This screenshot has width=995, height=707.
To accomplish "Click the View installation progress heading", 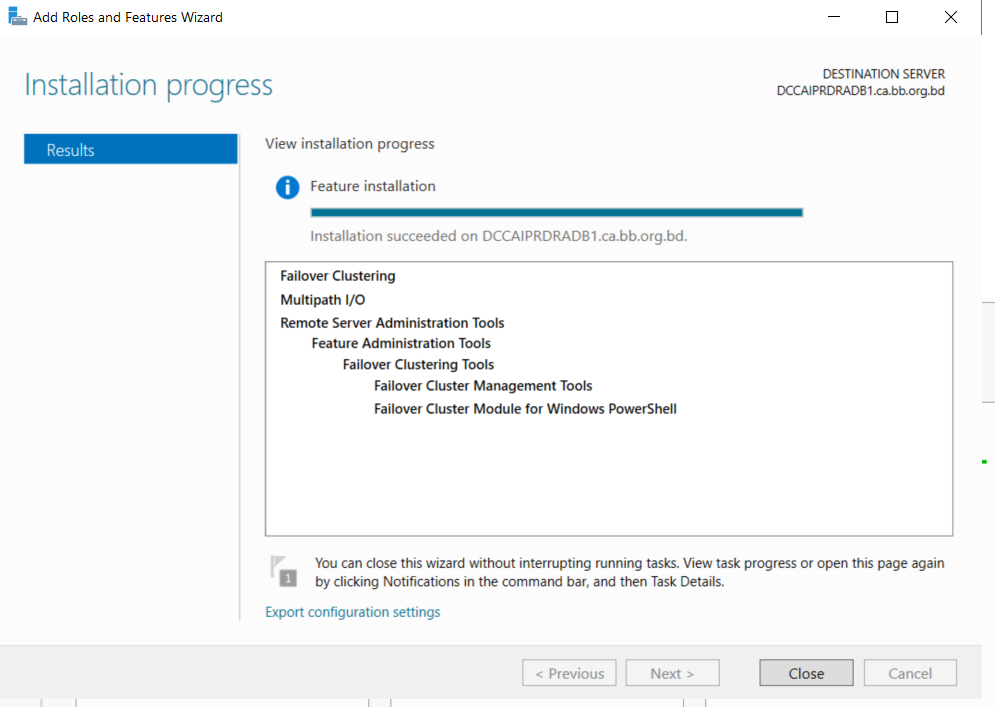I will pyautogui.click(x=350, y=144).
